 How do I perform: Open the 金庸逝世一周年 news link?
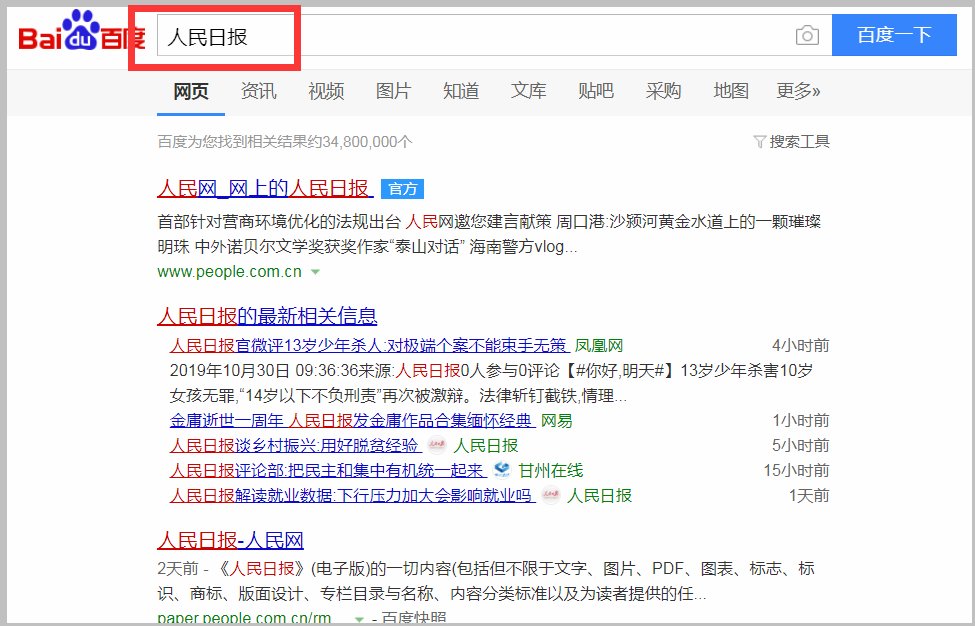pyautogui.click(x=353, y=421)
